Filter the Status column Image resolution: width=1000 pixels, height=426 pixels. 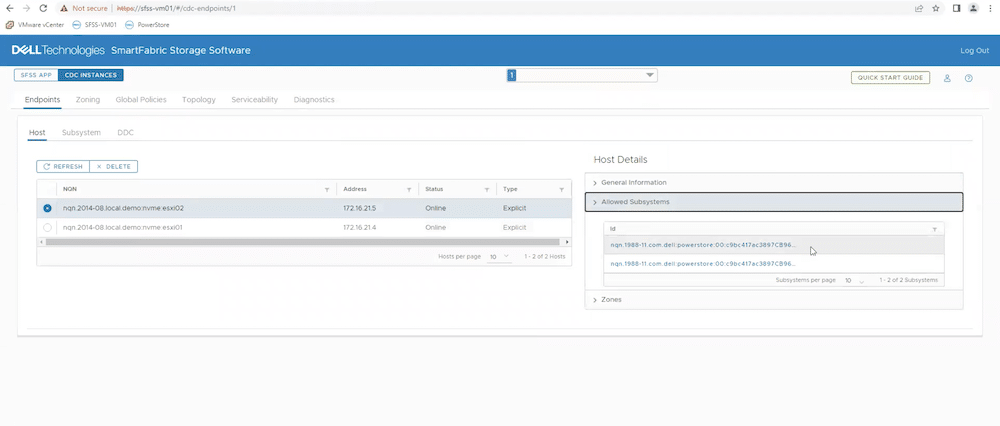point(487,189)
